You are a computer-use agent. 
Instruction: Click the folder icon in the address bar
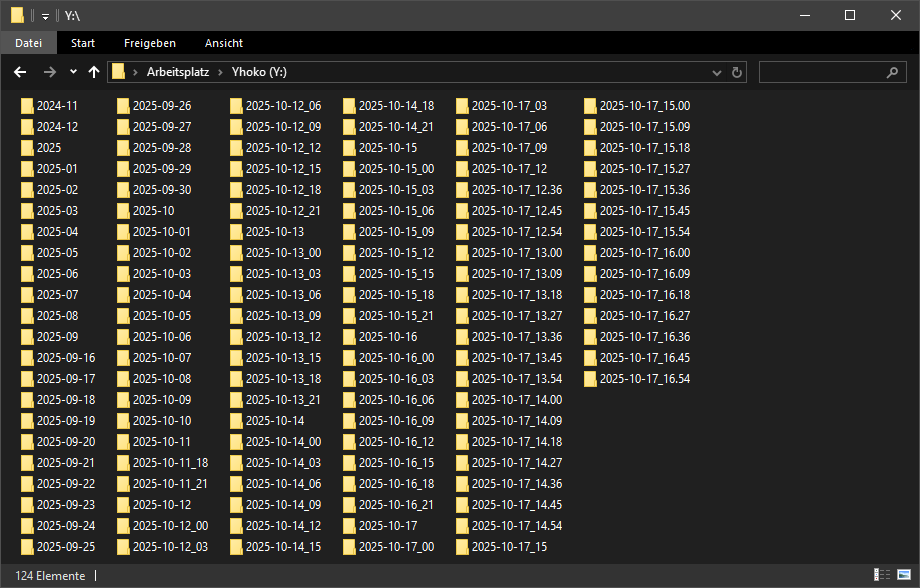coord(119,72)
